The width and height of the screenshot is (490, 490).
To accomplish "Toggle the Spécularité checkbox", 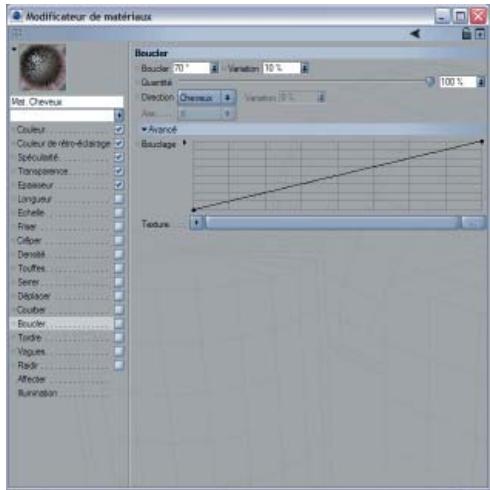I will (x=119, y=157).
